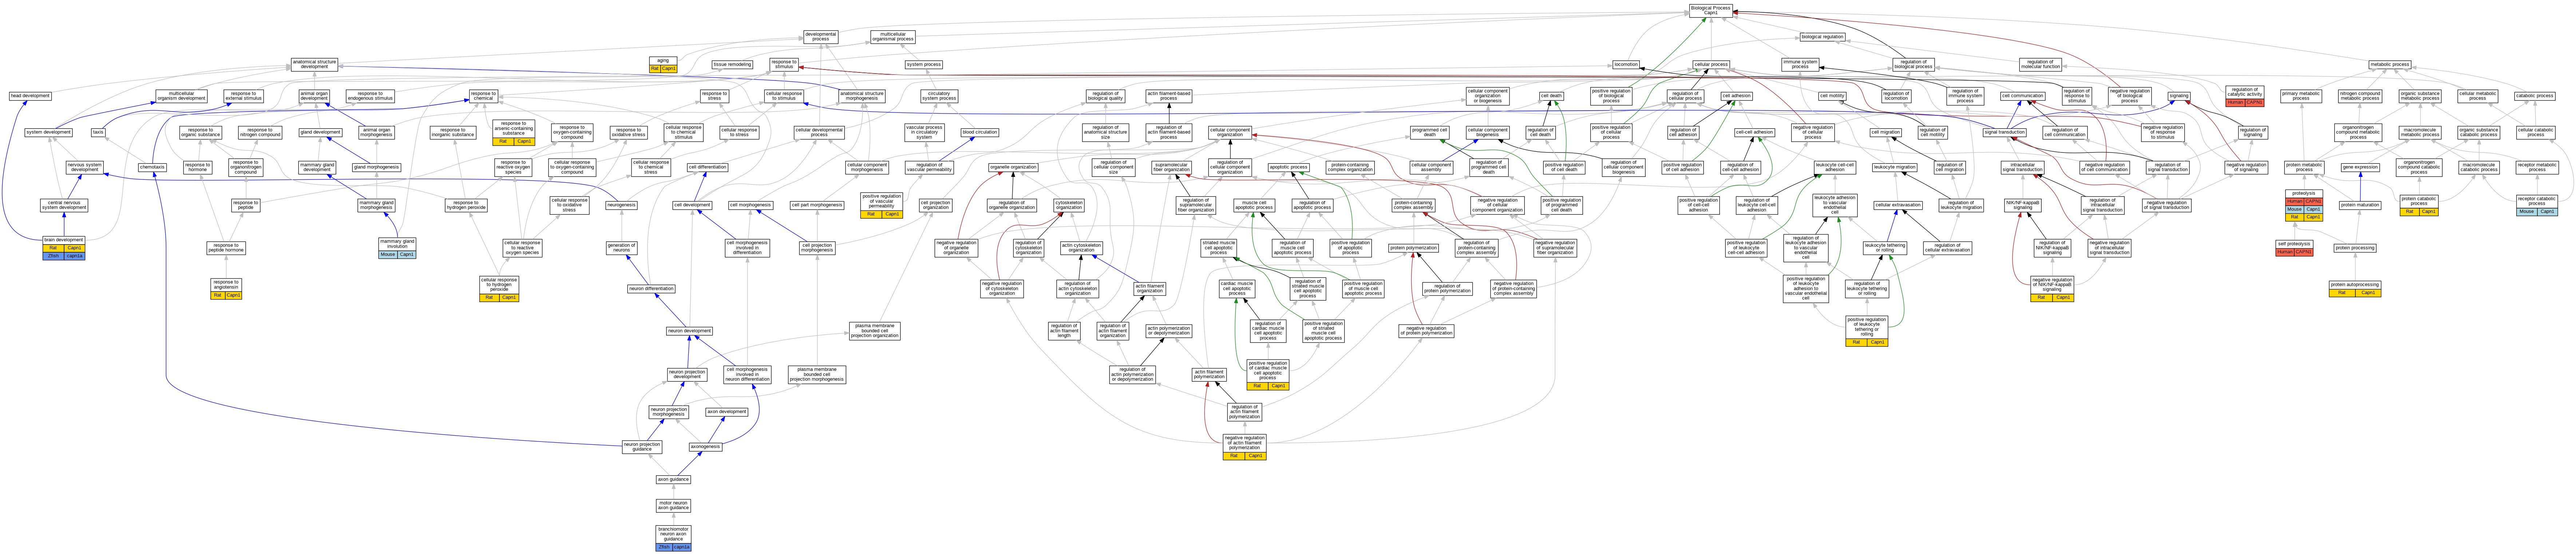Click the 'neuron projection guidance' node

pos(642,446)
